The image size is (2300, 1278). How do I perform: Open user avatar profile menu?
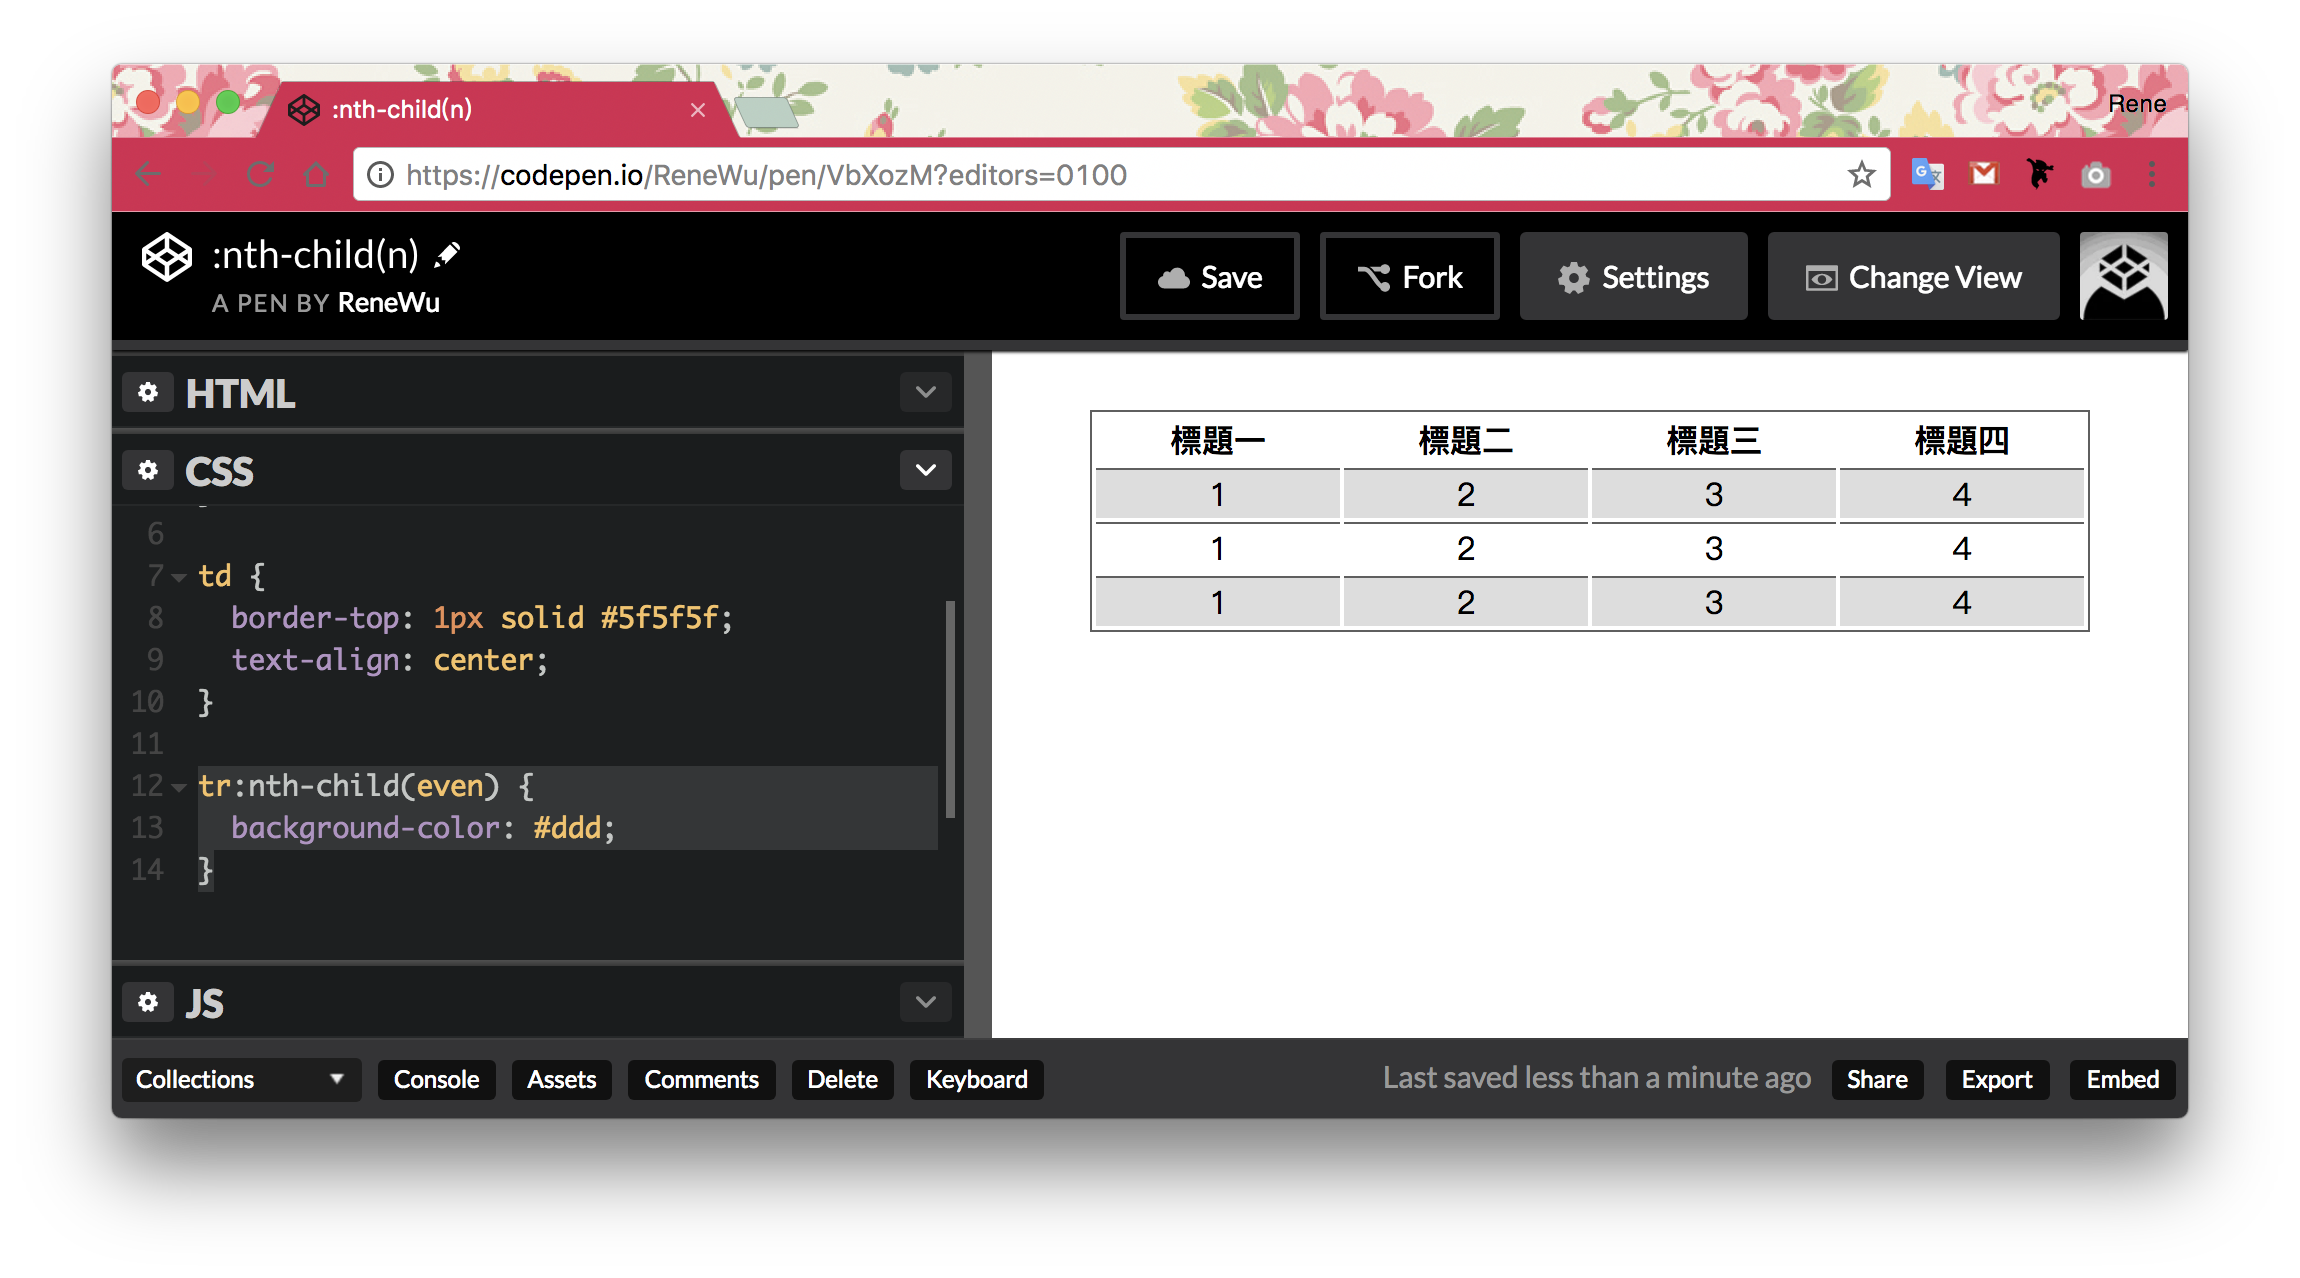2123,276
